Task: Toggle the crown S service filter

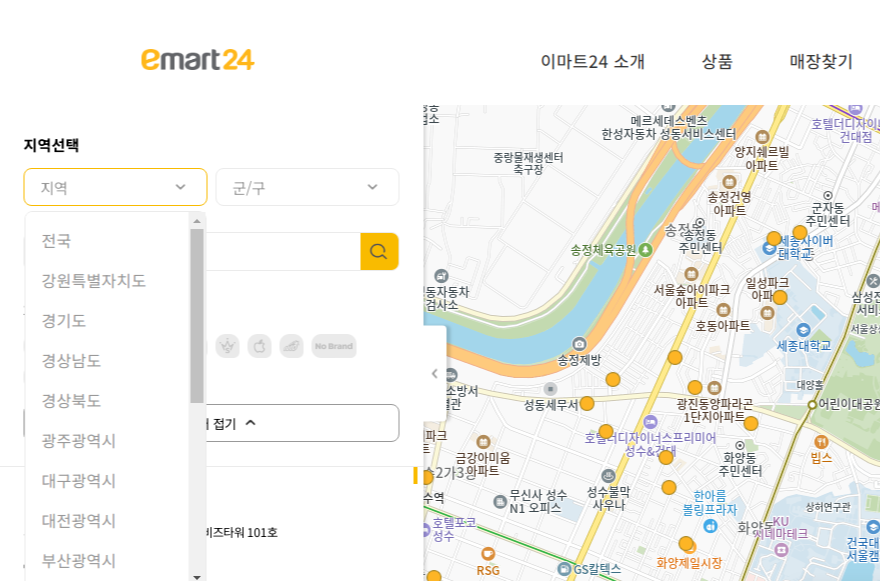Action: 227,346
